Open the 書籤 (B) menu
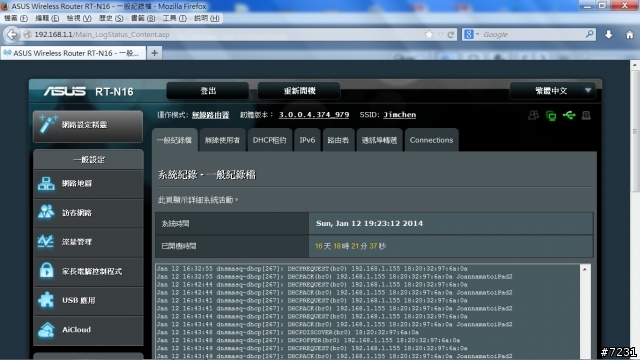 pyautogui.click(x=143, y=18)
